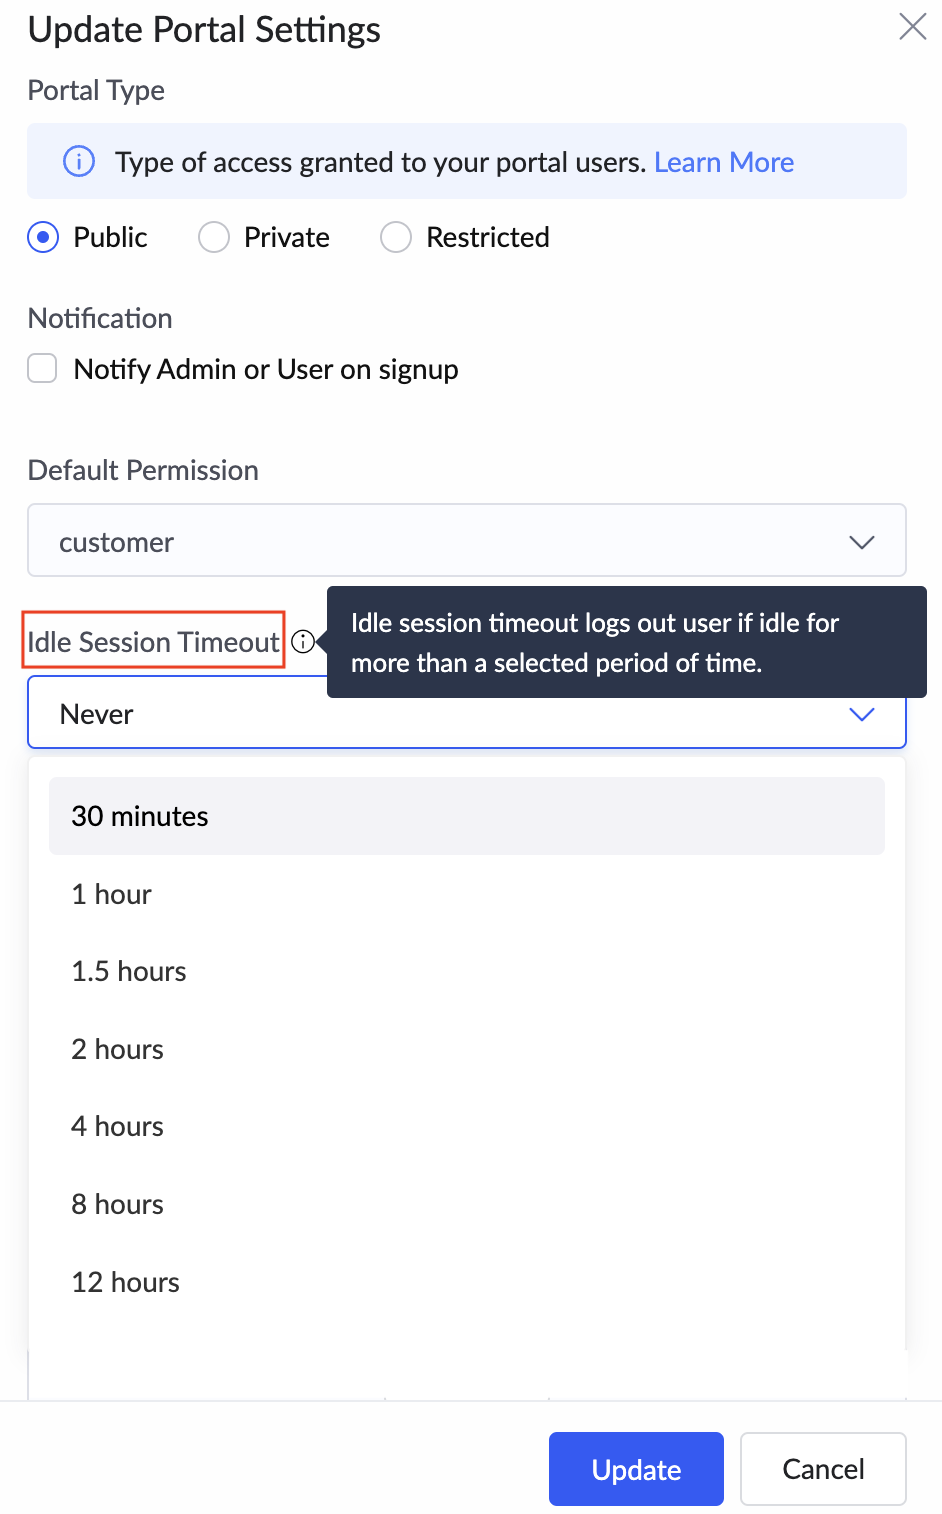Click the Update button
The height and width of the screenshot is (1514, 942).
[x=636, y=1469]
